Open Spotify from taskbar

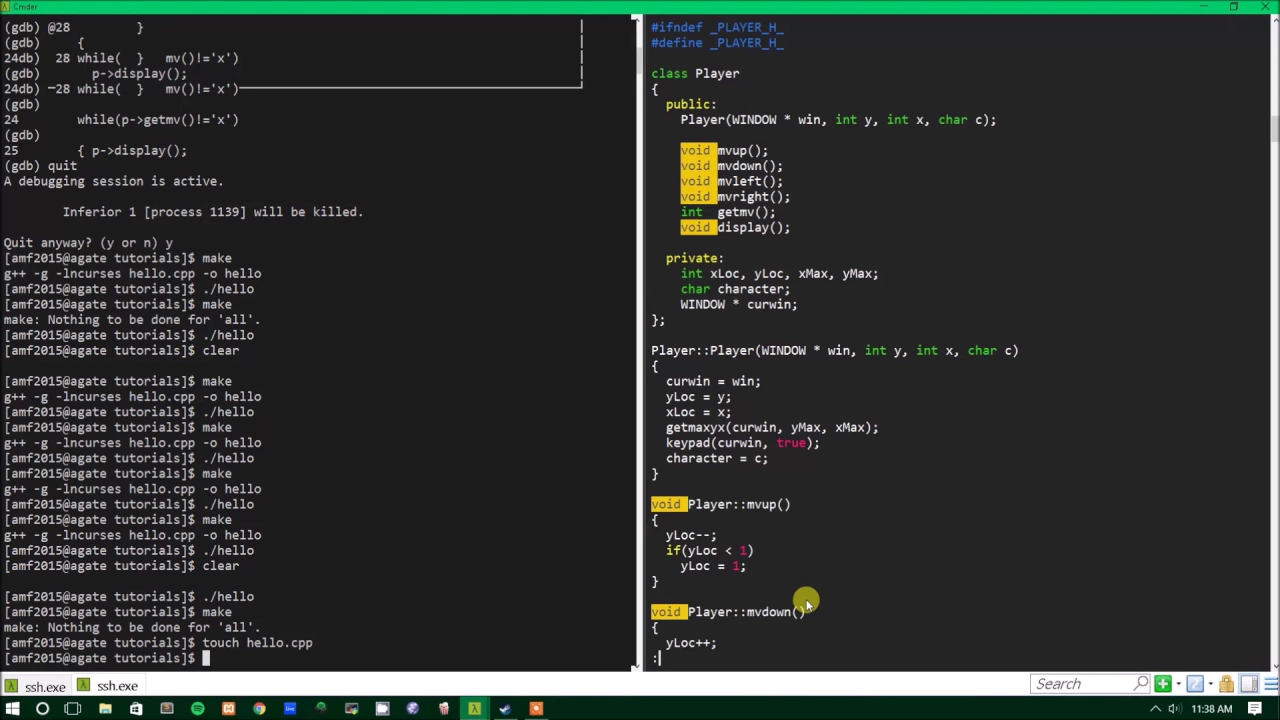[x=197, y=709]
